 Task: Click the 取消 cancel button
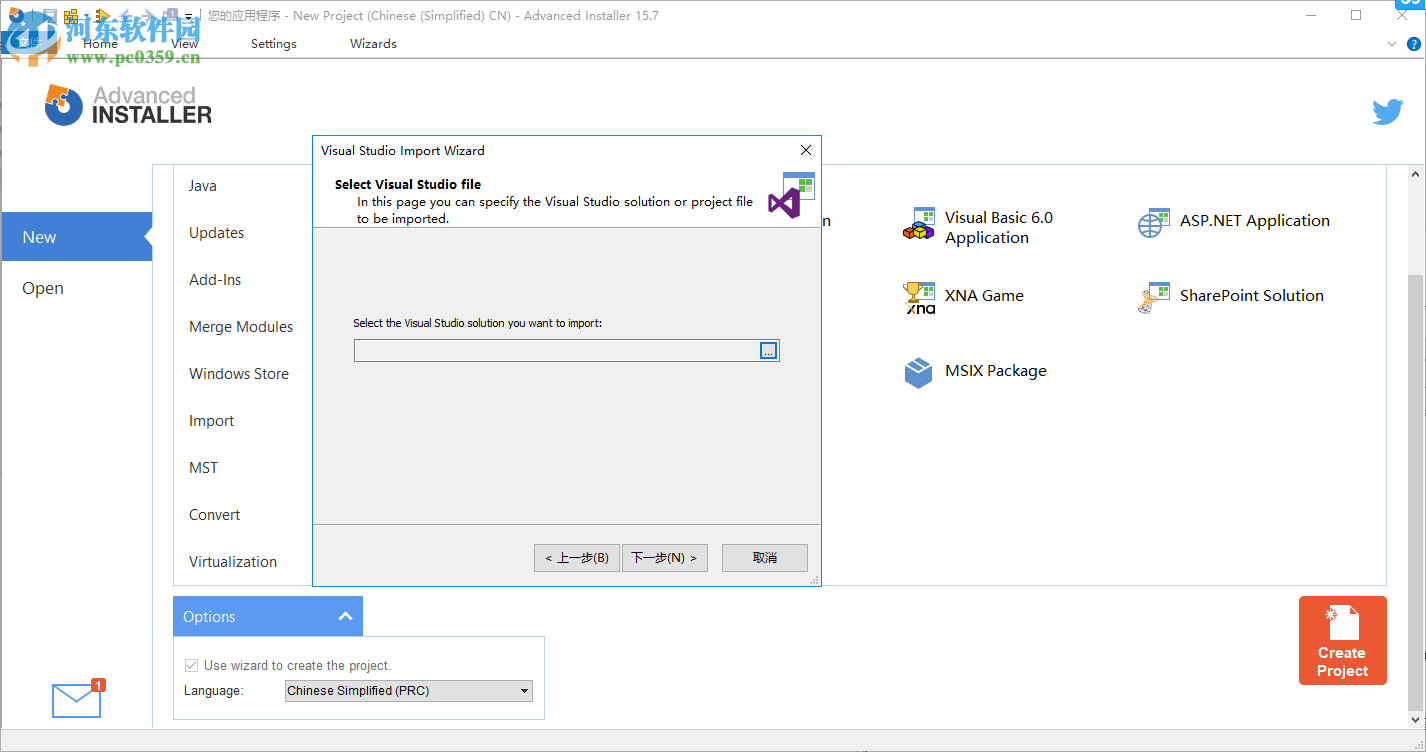(x=765, y=558)
